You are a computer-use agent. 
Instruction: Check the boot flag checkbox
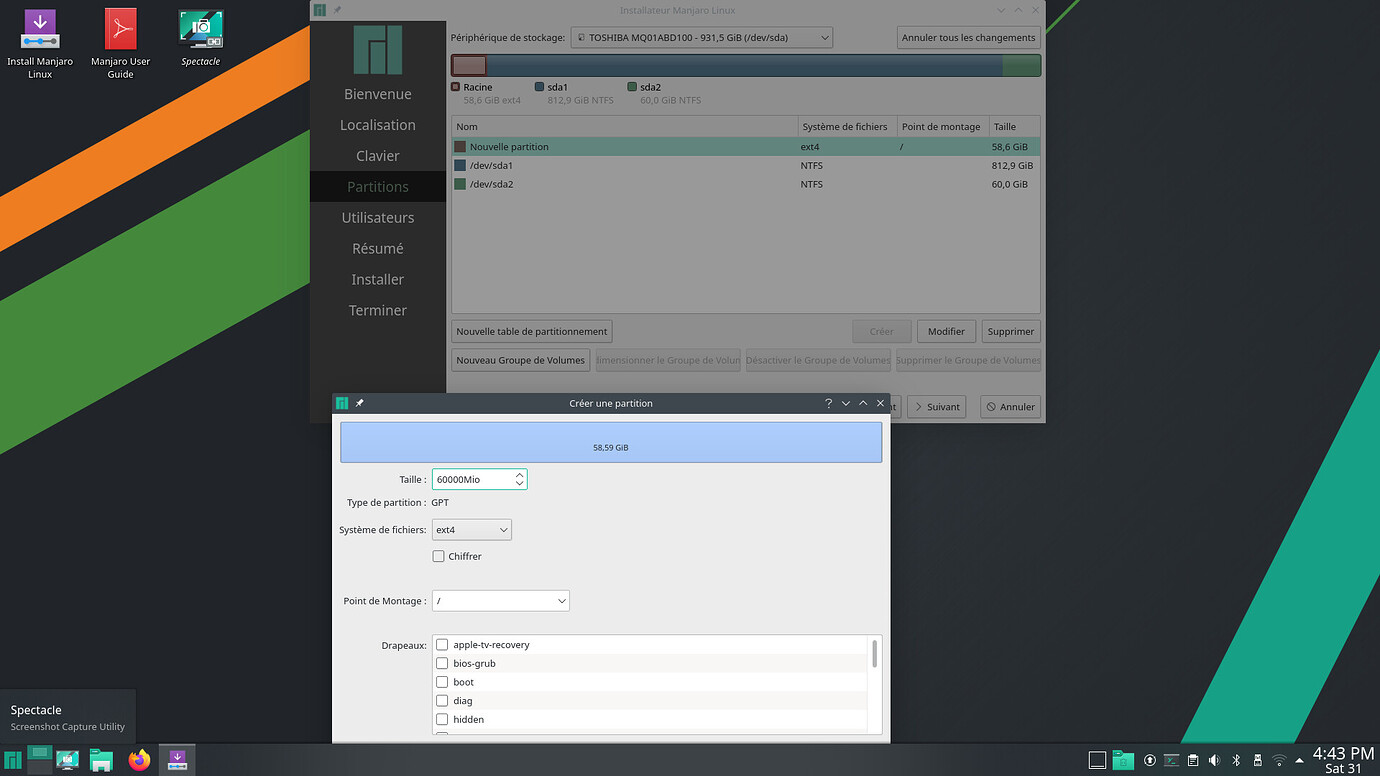442,682
